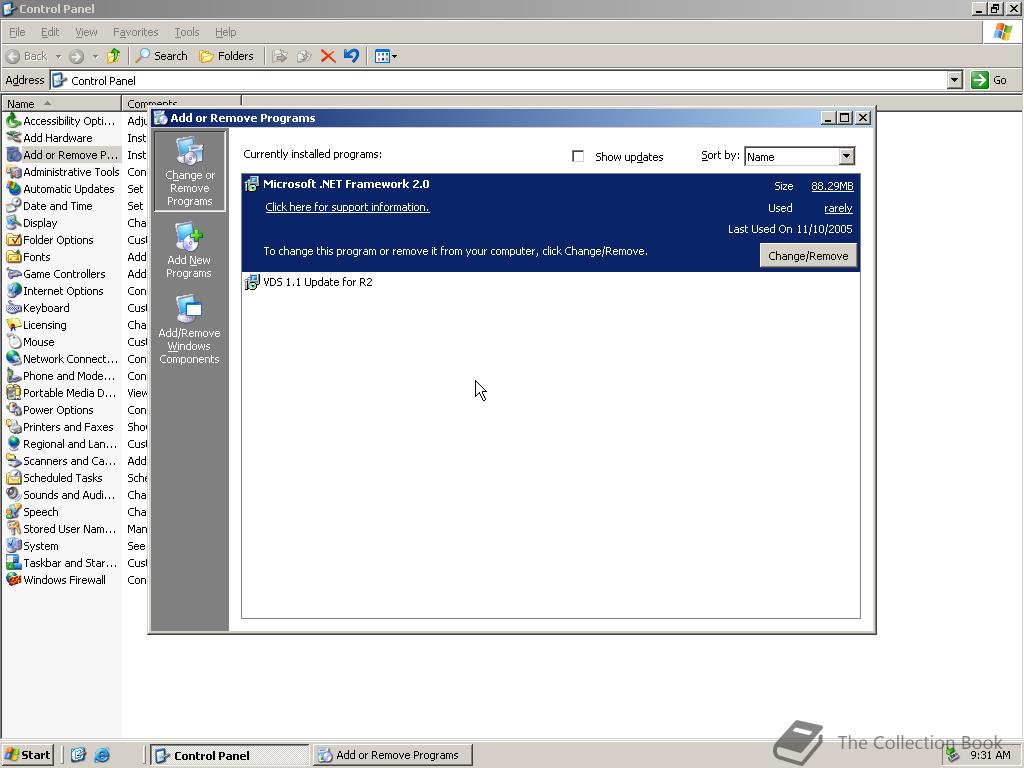Open the Edit menu
Screen dimensions: 1024x768
50,32
